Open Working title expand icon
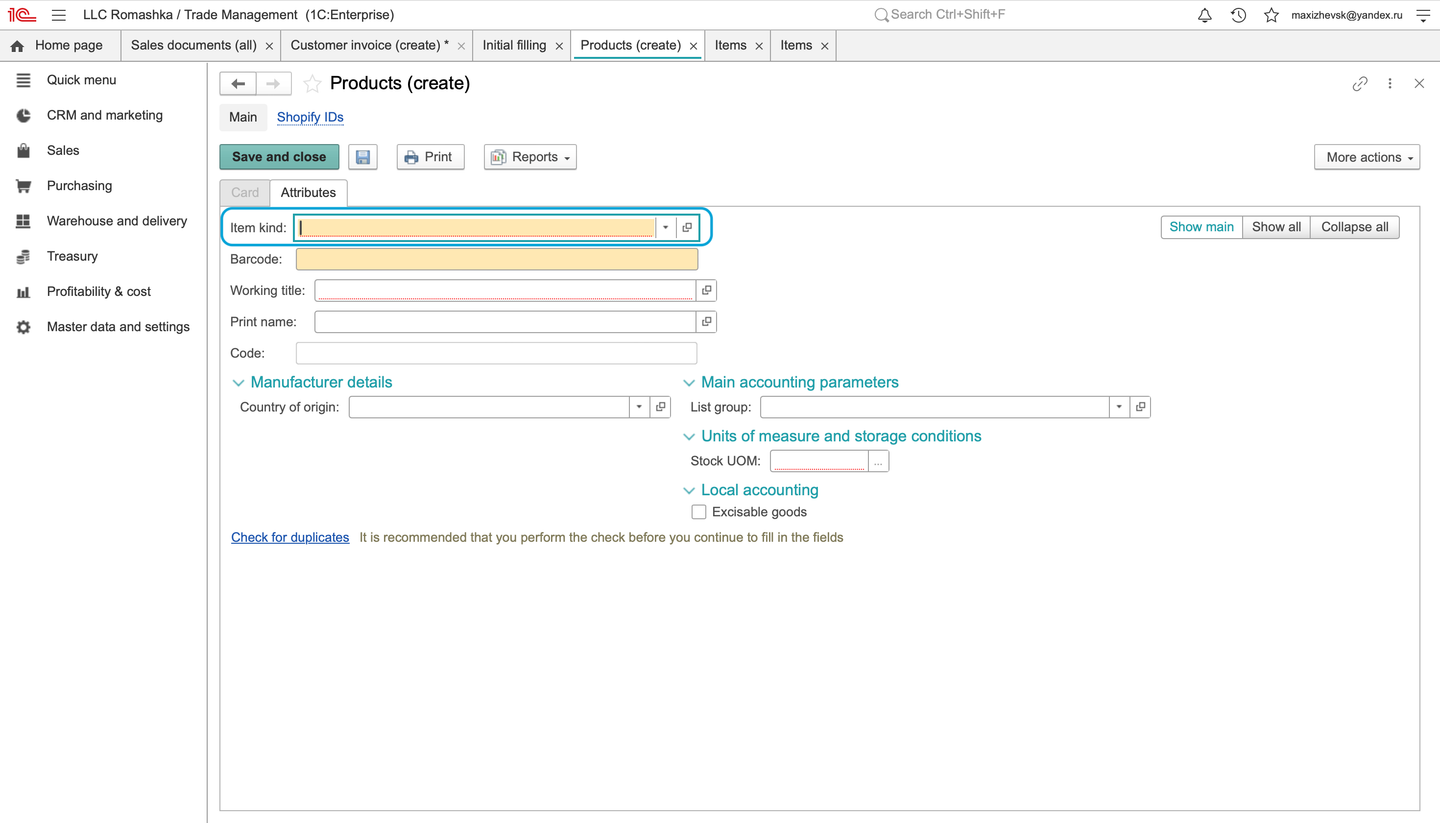 [x=707, y=291]
